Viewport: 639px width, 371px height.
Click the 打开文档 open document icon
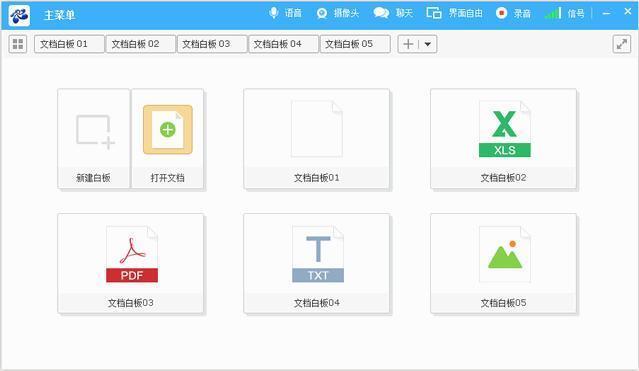tap(167, 130)
